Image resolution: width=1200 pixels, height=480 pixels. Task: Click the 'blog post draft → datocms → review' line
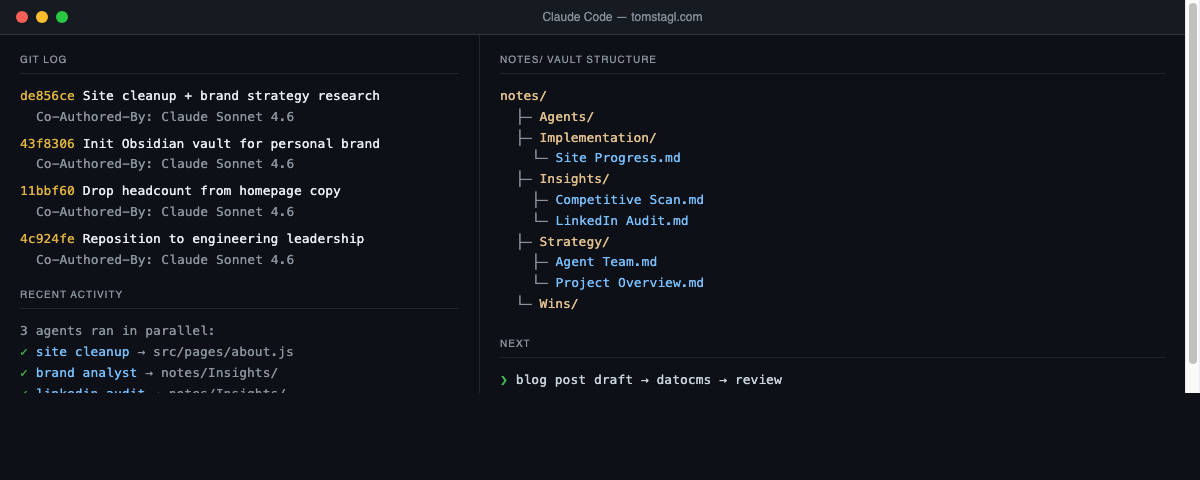click(649, 380)
